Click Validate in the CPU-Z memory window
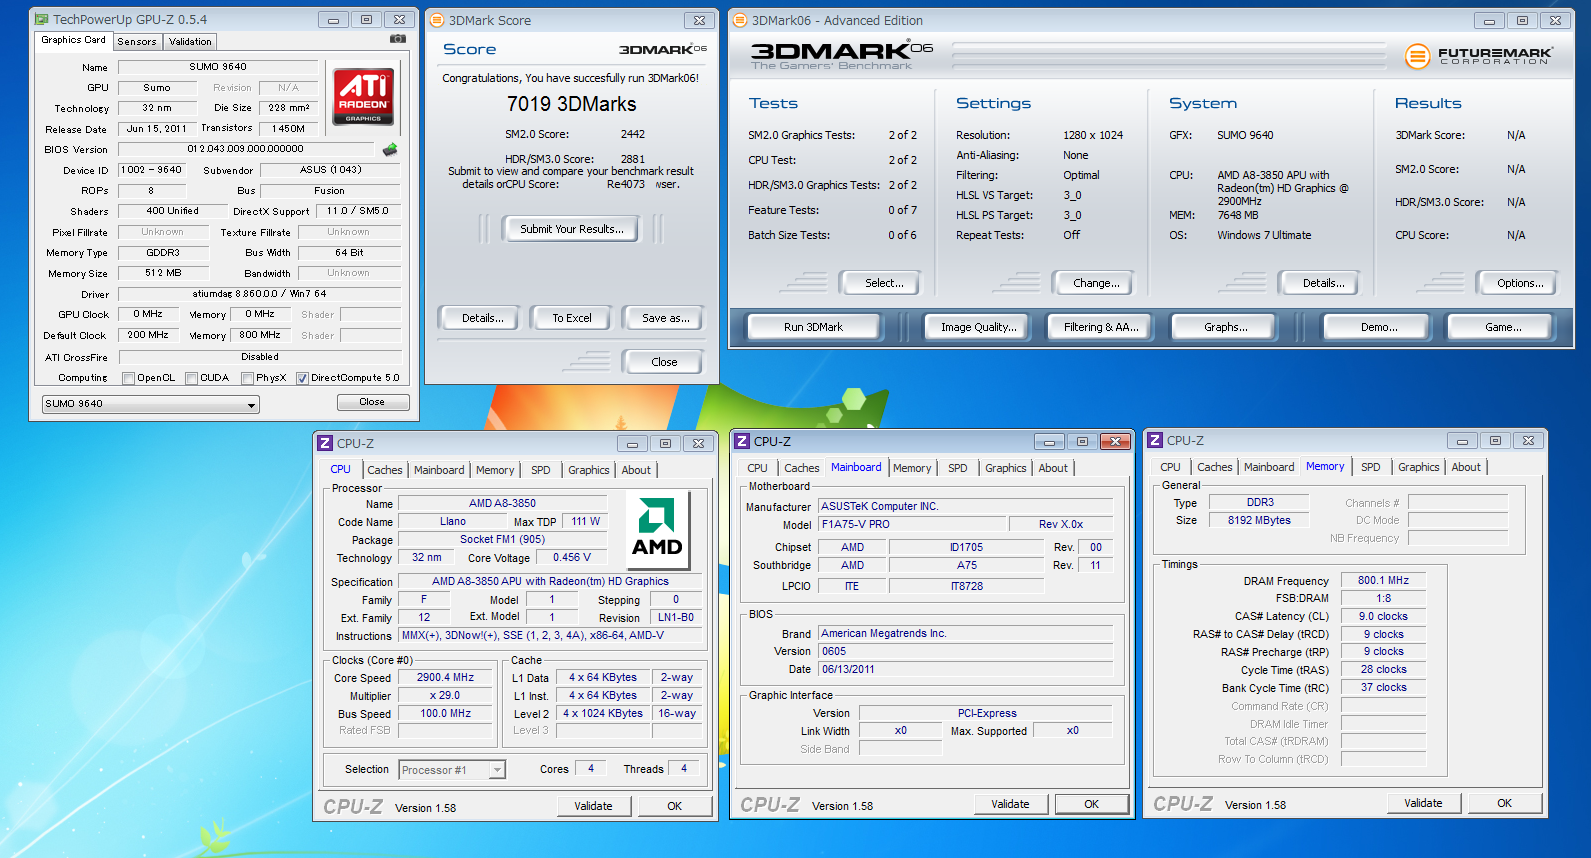Viewport: 1591px width, 858px height. pos(1423,803)
